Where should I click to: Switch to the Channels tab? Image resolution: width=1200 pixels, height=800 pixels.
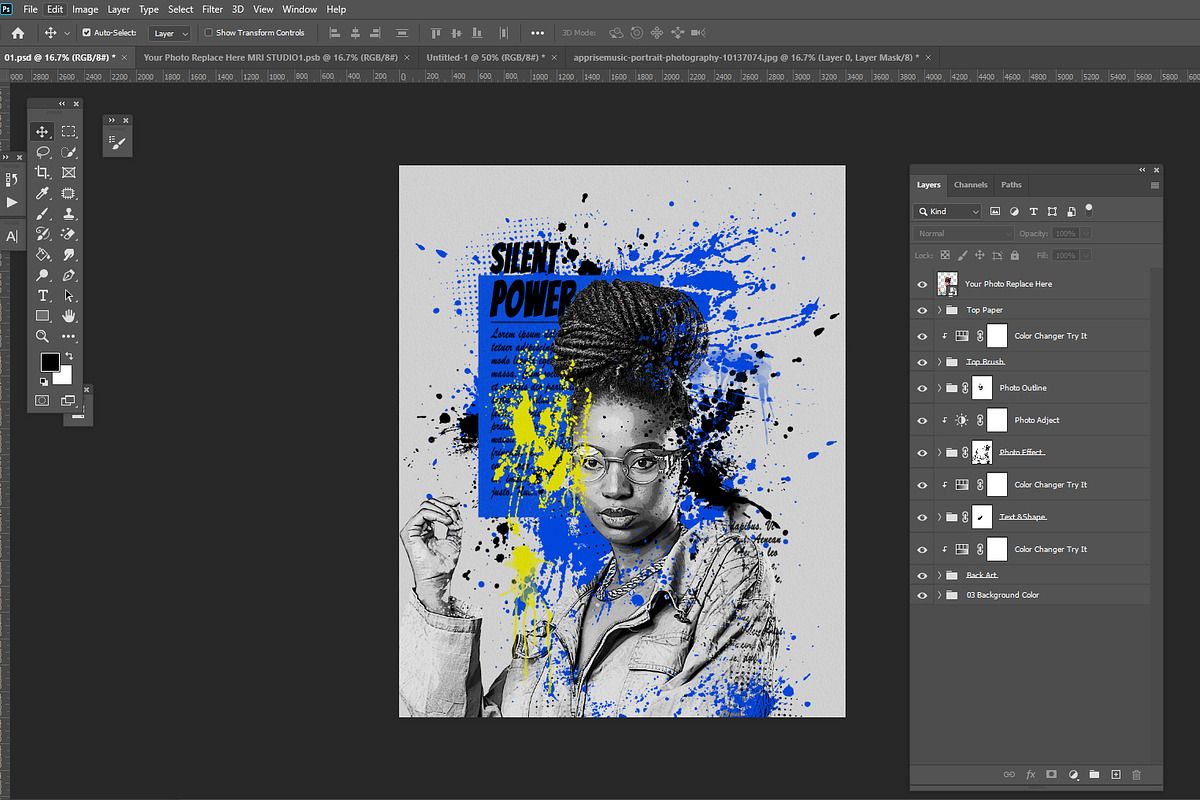(970, 185)
